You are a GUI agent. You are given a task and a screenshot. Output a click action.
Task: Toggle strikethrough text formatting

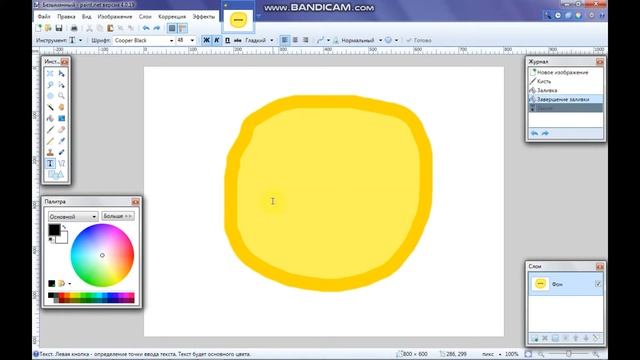[238, 40]
